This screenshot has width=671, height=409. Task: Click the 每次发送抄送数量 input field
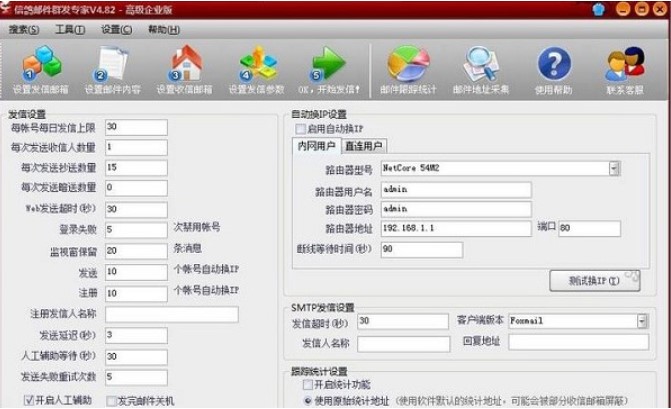tap(136, 168)
